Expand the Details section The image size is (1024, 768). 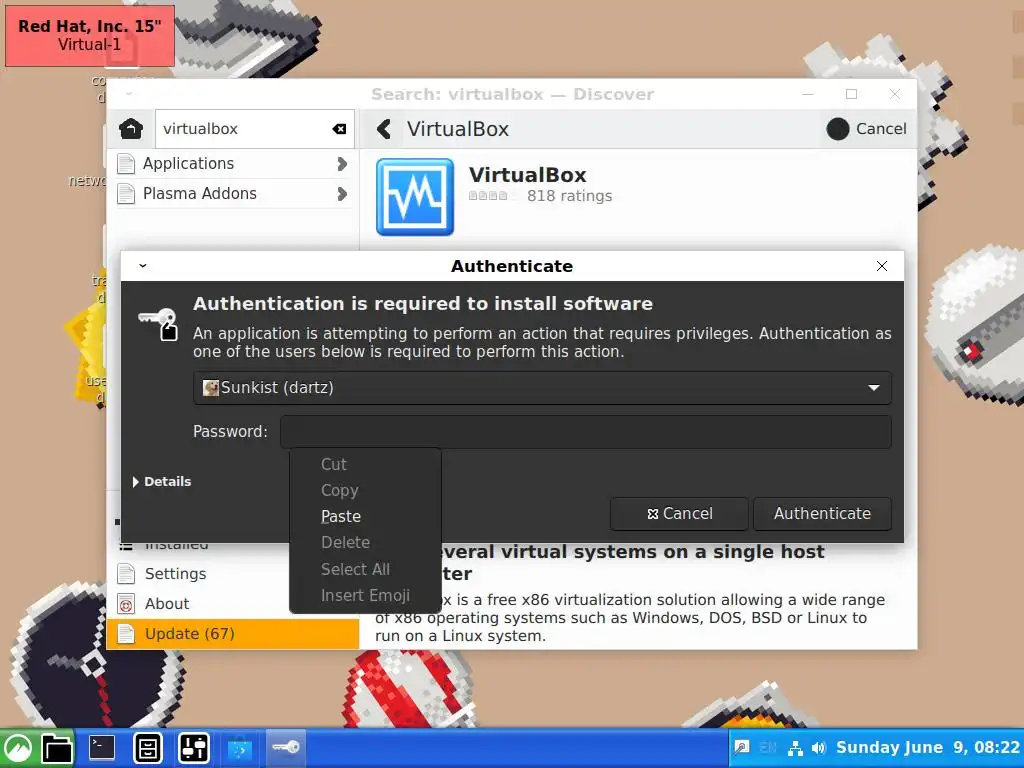coord(162,481)
